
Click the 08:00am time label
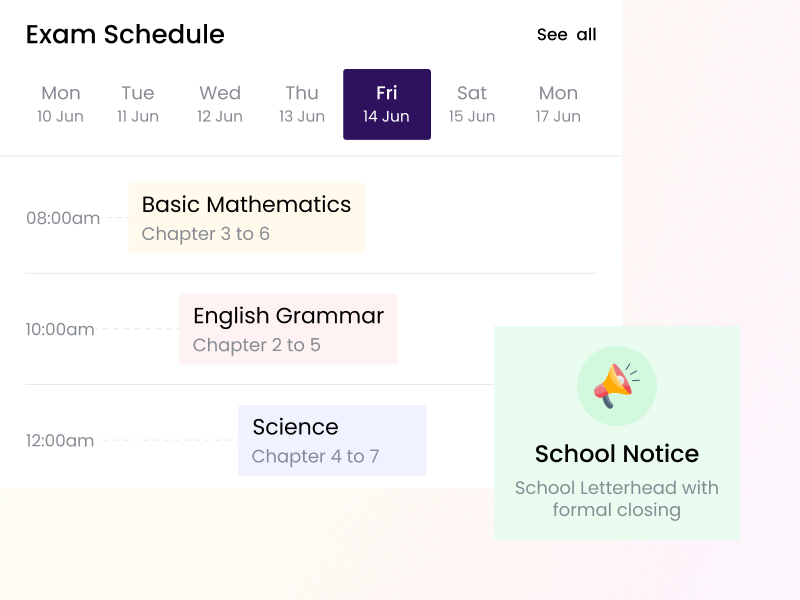(x=63, y=218)
